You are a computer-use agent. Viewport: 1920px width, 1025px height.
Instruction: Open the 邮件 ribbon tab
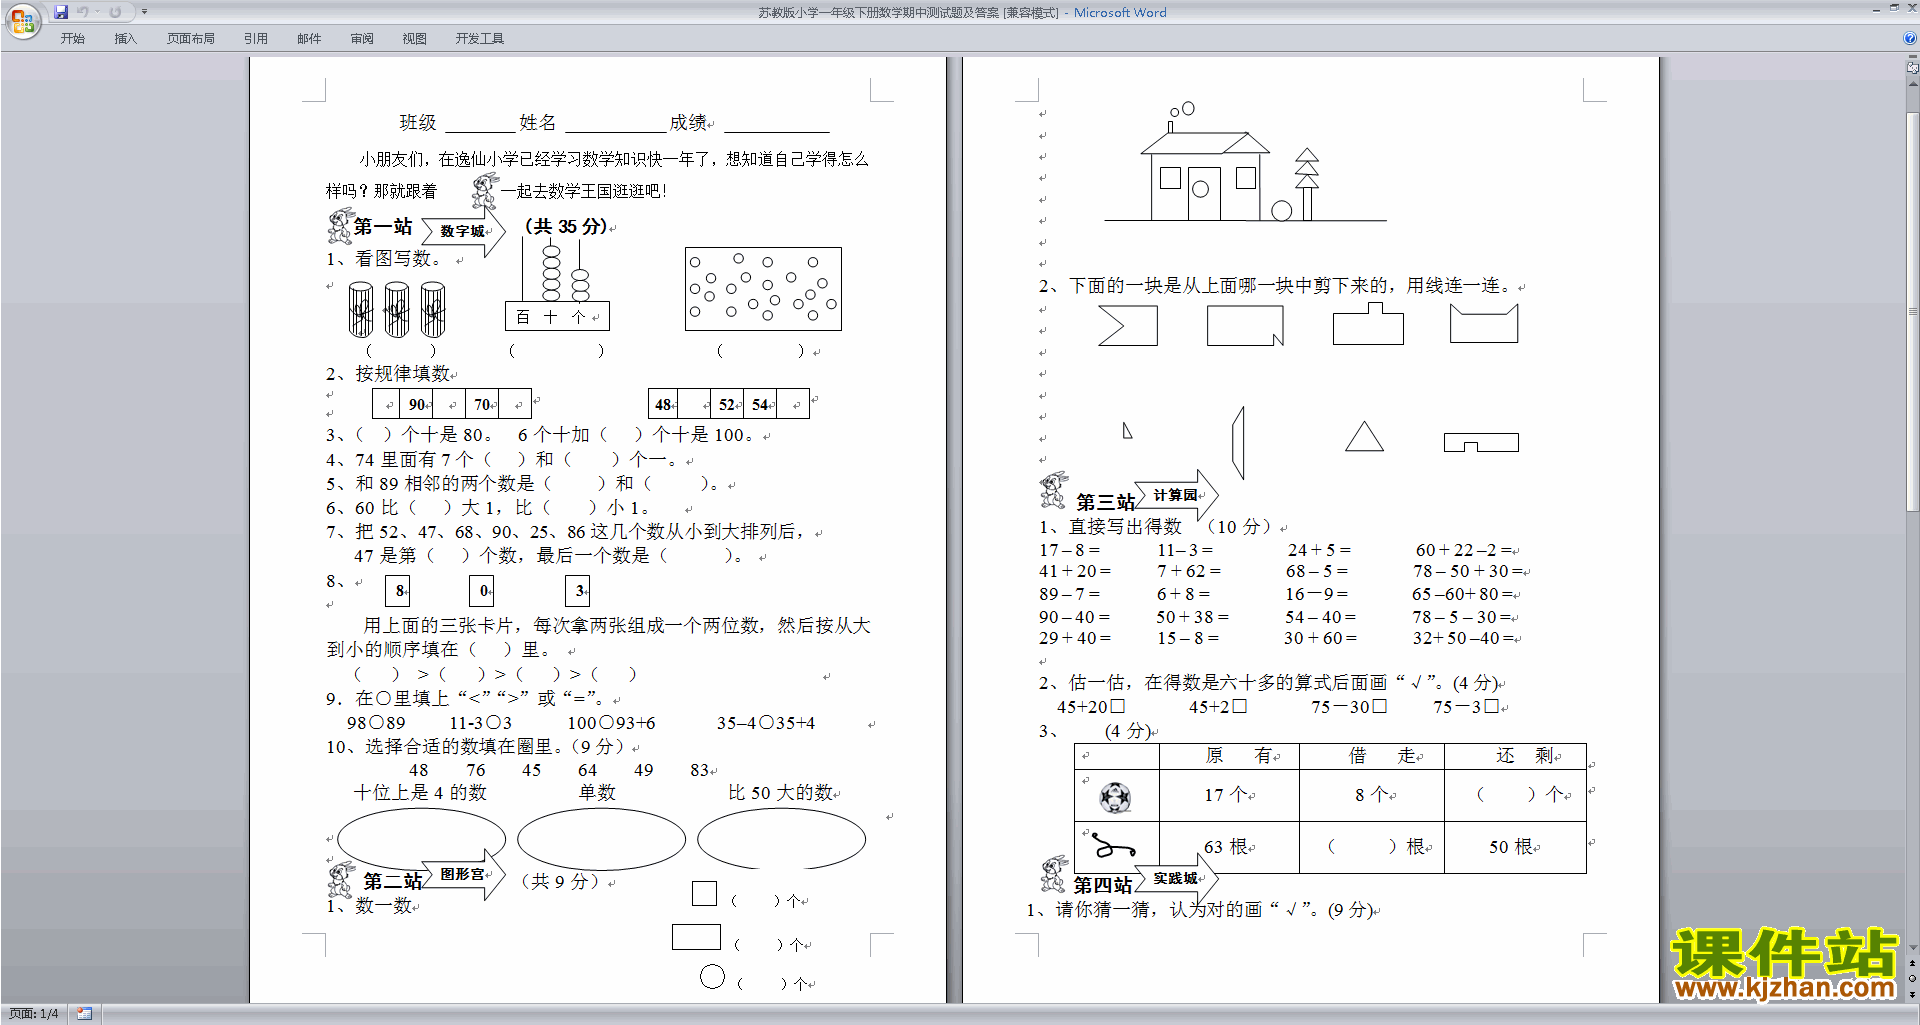tap(309, 39)
